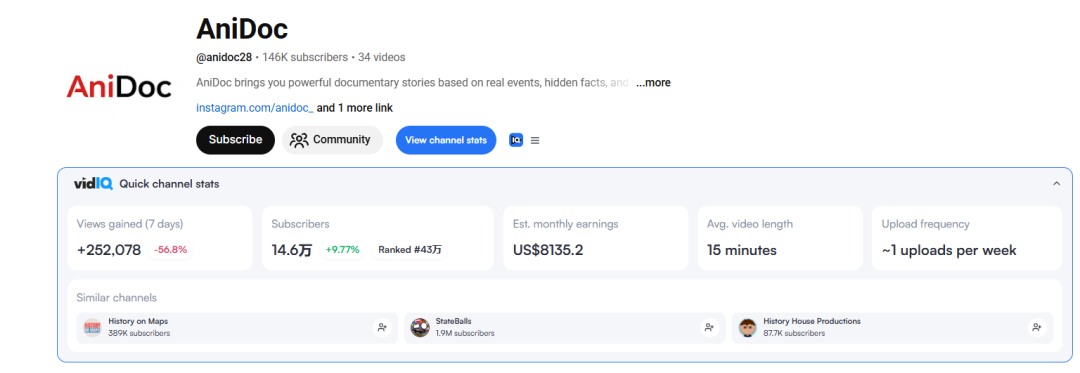Add History on Maps channel icon
Image resolution: width=1080 pixels, height=373 pixels.
click(382, 328)
